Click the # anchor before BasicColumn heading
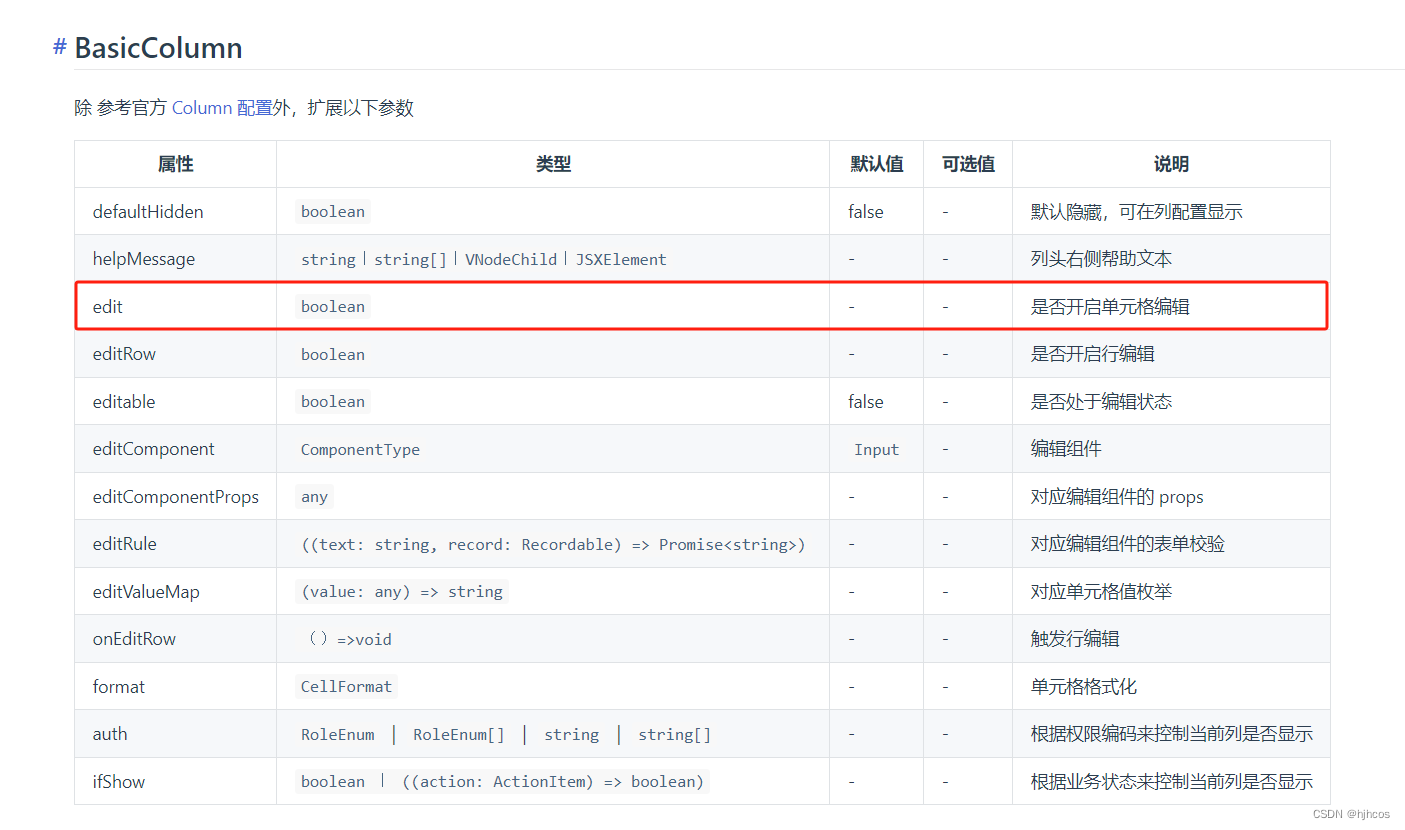The image size is (1405, 830). click(60, 46)
